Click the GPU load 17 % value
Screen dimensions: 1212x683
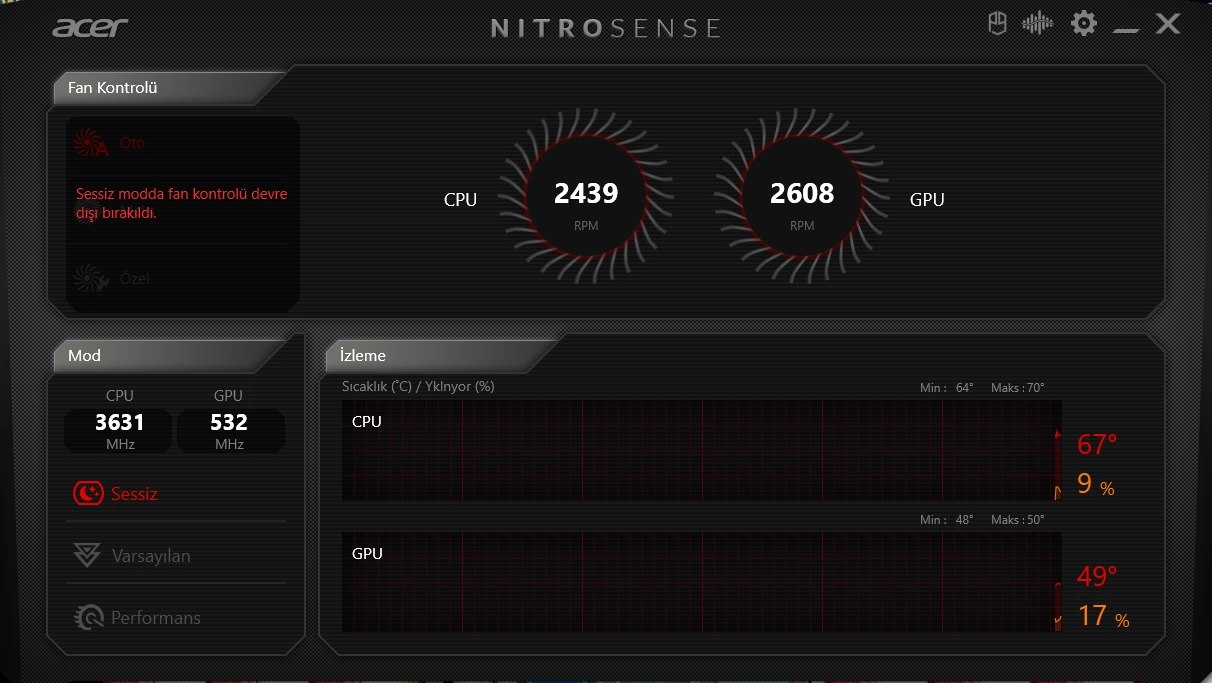[x=1103, y=616]
